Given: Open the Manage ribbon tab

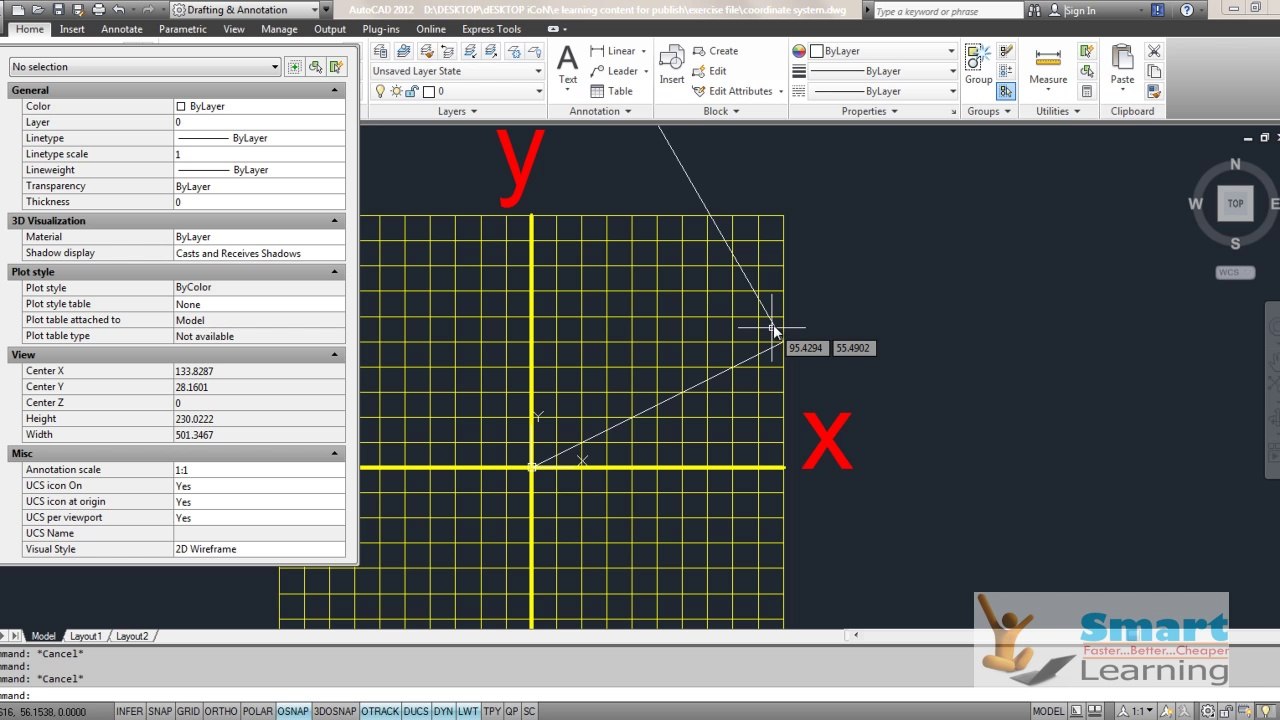Looking at the screenshot, I should (279, 29).
